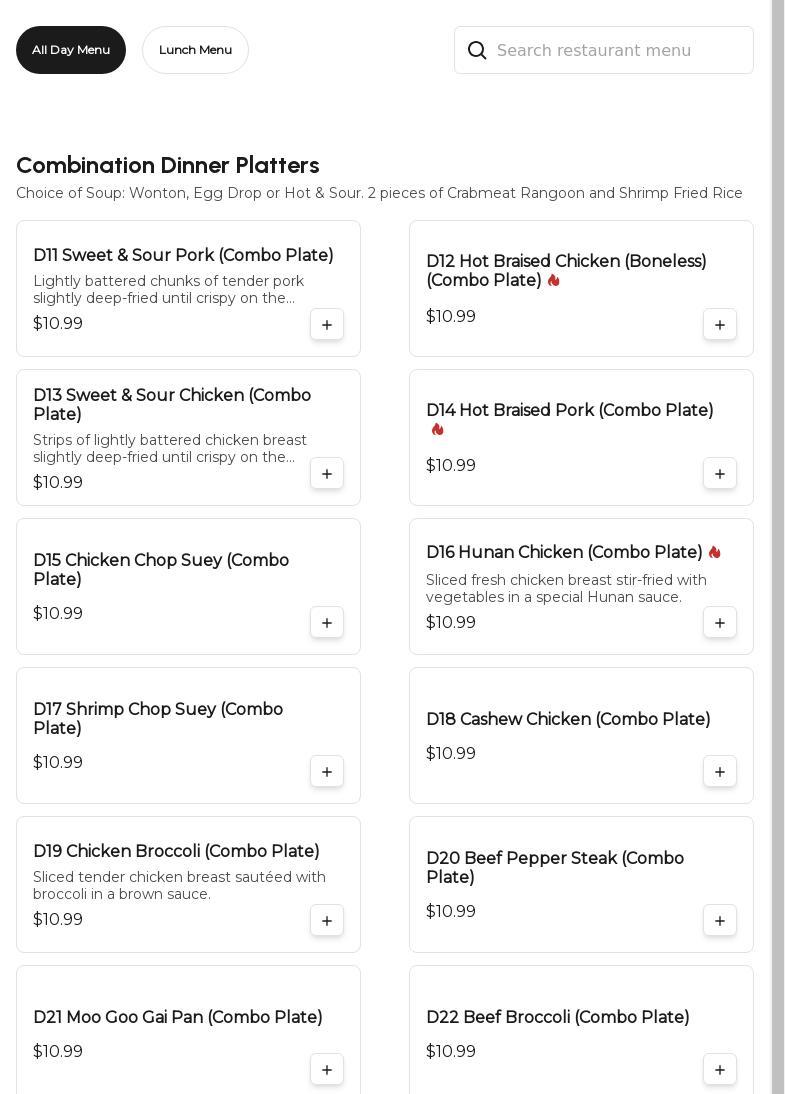This screenshot has width=785, height=1094.
Task: Open D16 Hunan Chicken item title
Action: tap(564, 553)
